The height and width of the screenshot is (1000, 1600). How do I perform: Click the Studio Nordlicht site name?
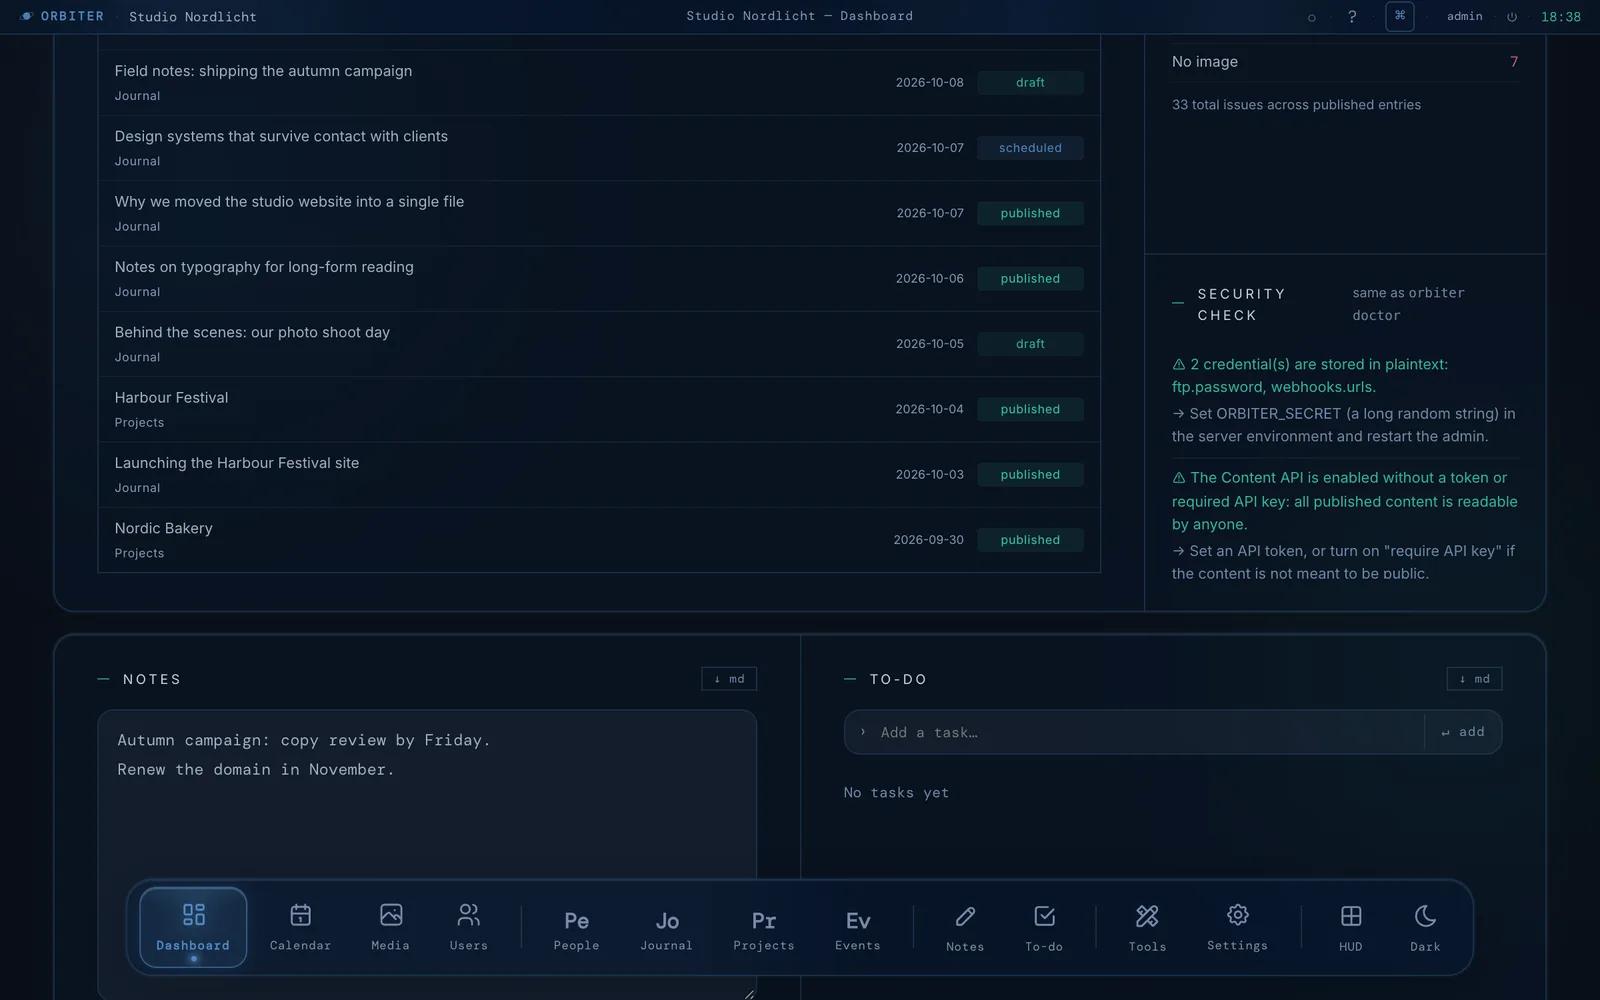pyautogui.click(x=193, y=17)
